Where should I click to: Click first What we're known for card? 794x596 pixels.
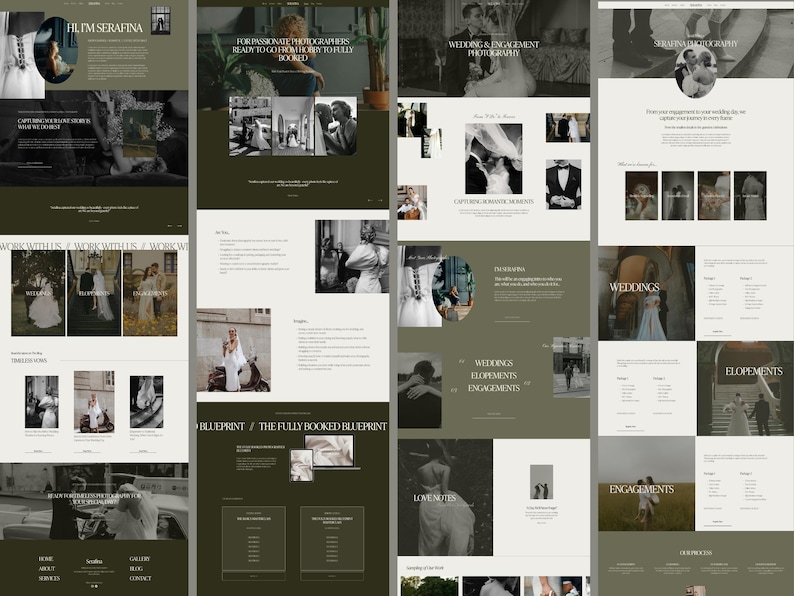[x=642, y=195]
